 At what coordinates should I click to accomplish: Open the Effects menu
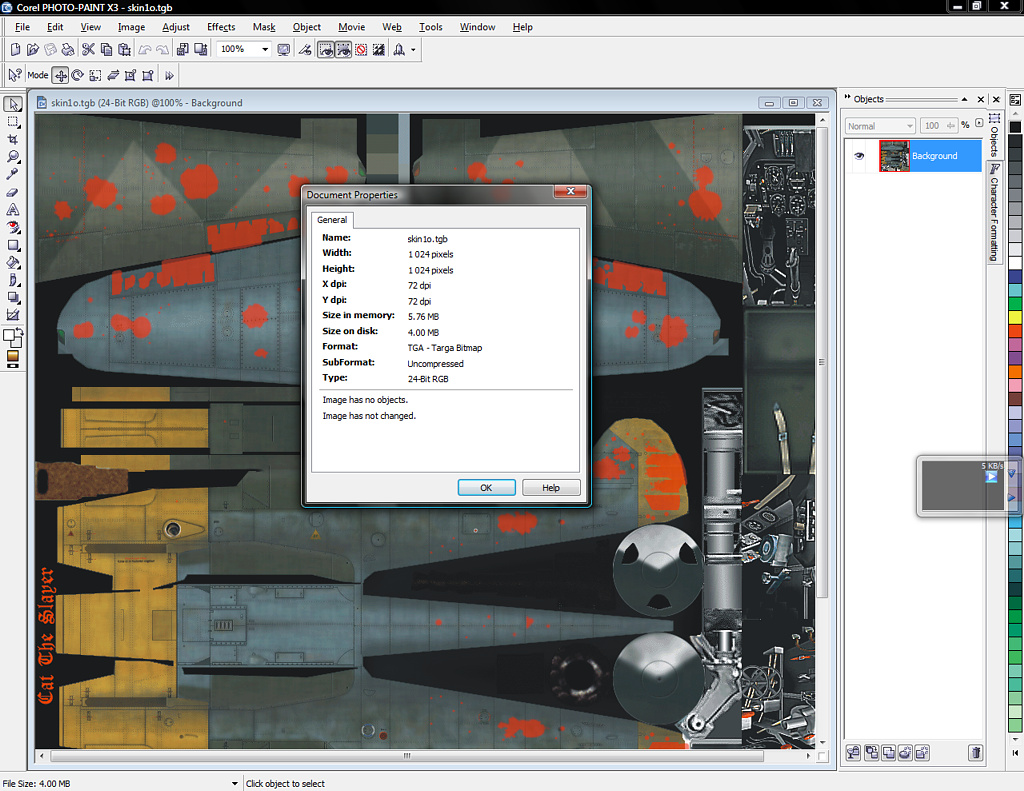click(221, 27)
